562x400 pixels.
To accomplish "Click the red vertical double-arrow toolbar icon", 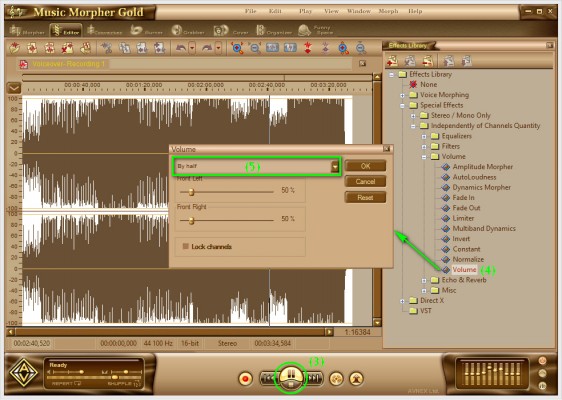I will 308,48.
